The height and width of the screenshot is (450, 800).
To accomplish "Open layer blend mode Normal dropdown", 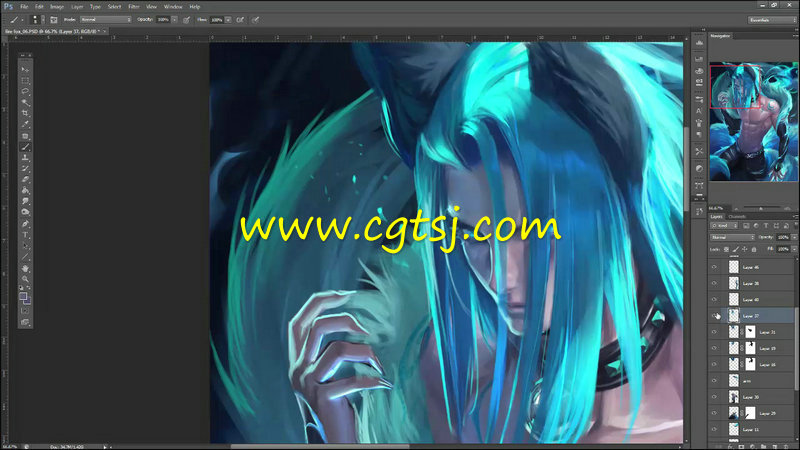I will point(732,237).
